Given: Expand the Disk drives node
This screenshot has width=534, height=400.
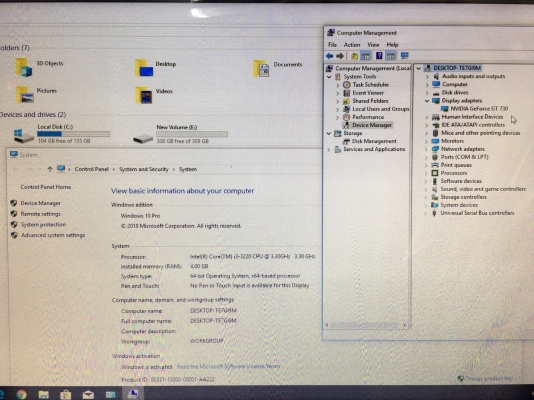Looking at the screenshot, I should (x=427, y=93).
